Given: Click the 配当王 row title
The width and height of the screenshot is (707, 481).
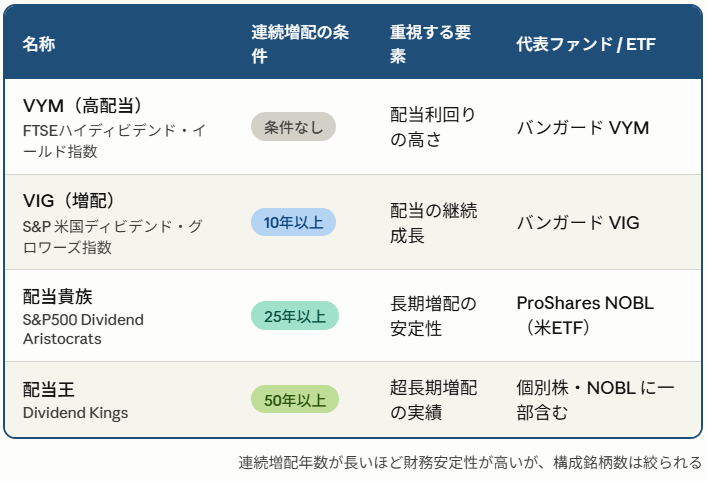Looking at the screenshot, I should (49, 389).
